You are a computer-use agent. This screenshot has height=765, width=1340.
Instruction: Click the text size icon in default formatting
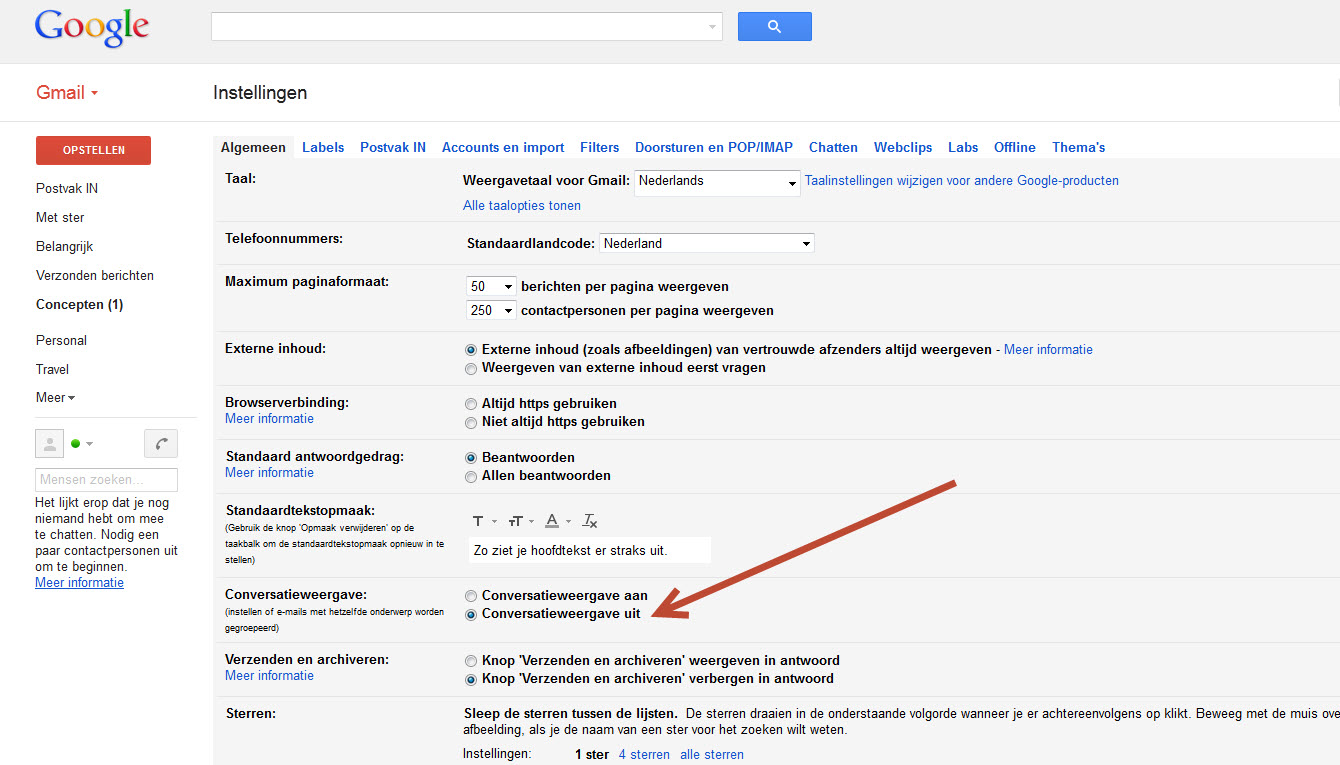(x=516, y=520)
